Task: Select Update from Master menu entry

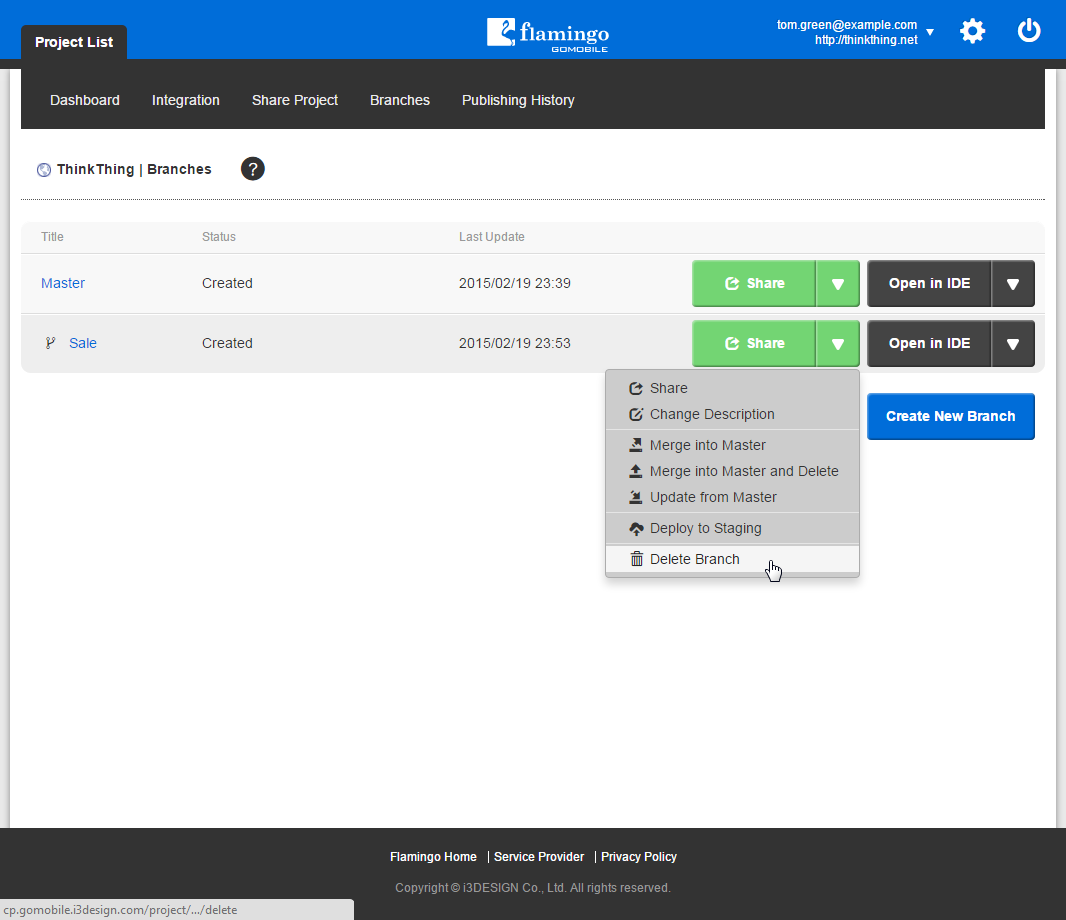Action: tap(732, 497)
